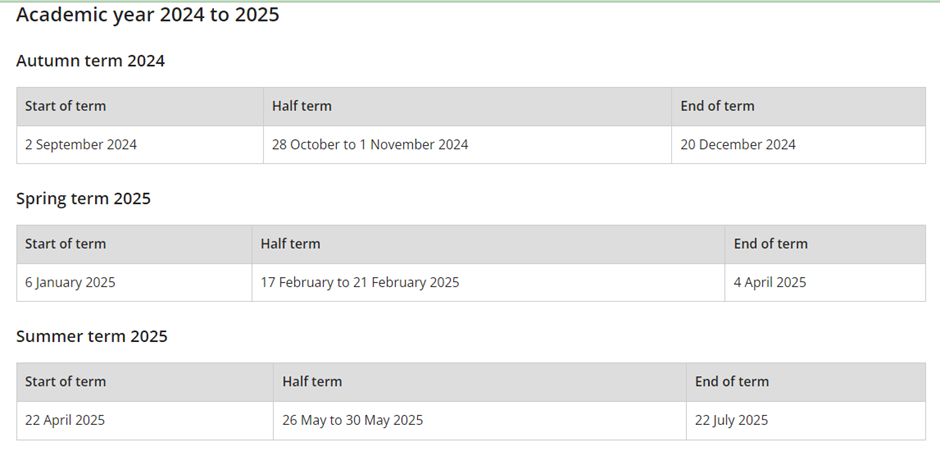Viewport: 940px width, 456px height.
Task: Select the 6 January 2025 cell
Action: pyautogui.click(x=134, y=282)
